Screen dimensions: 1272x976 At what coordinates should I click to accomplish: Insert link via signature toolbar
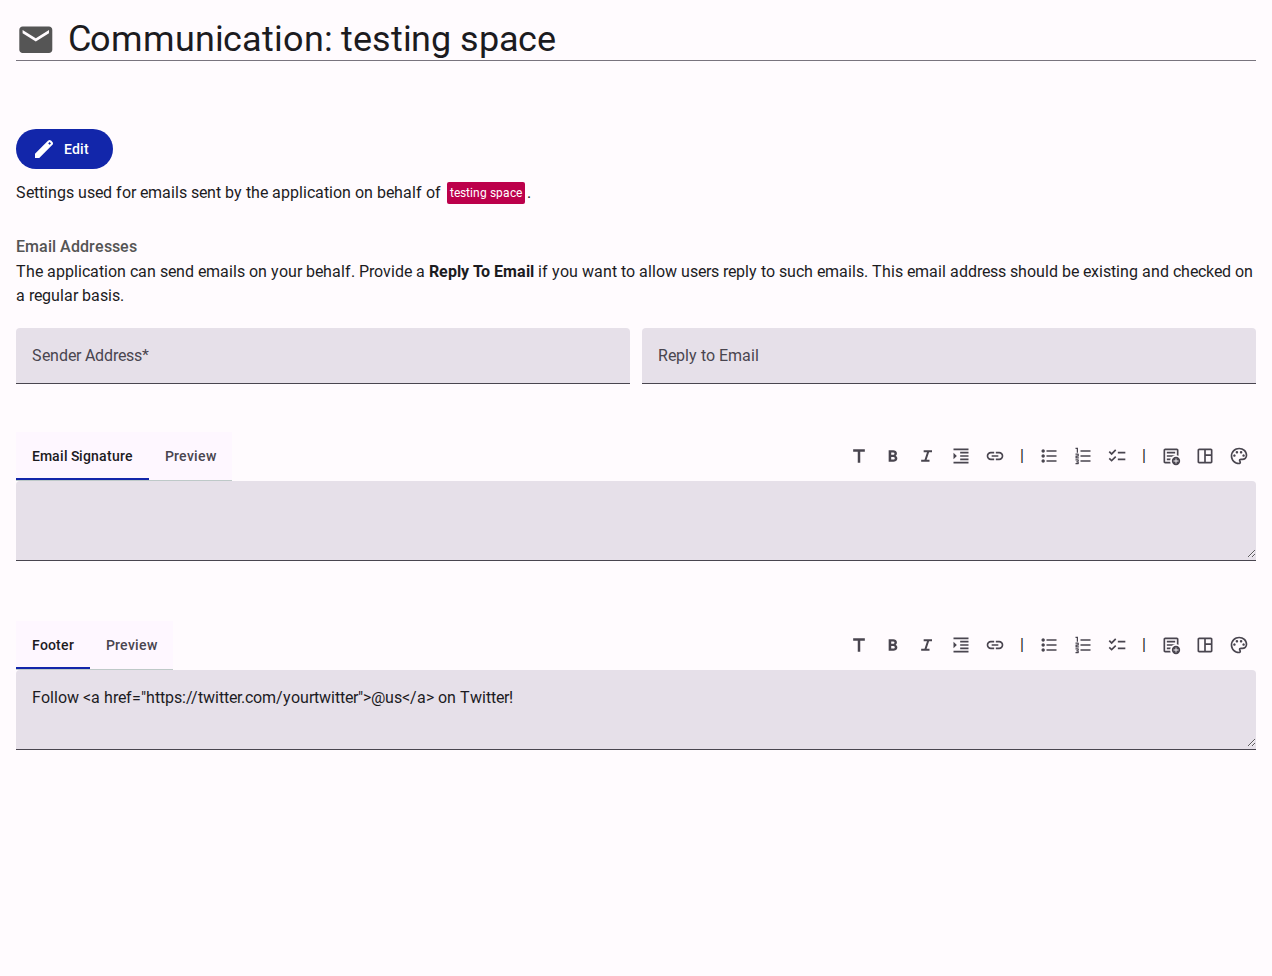coord(995,456)
